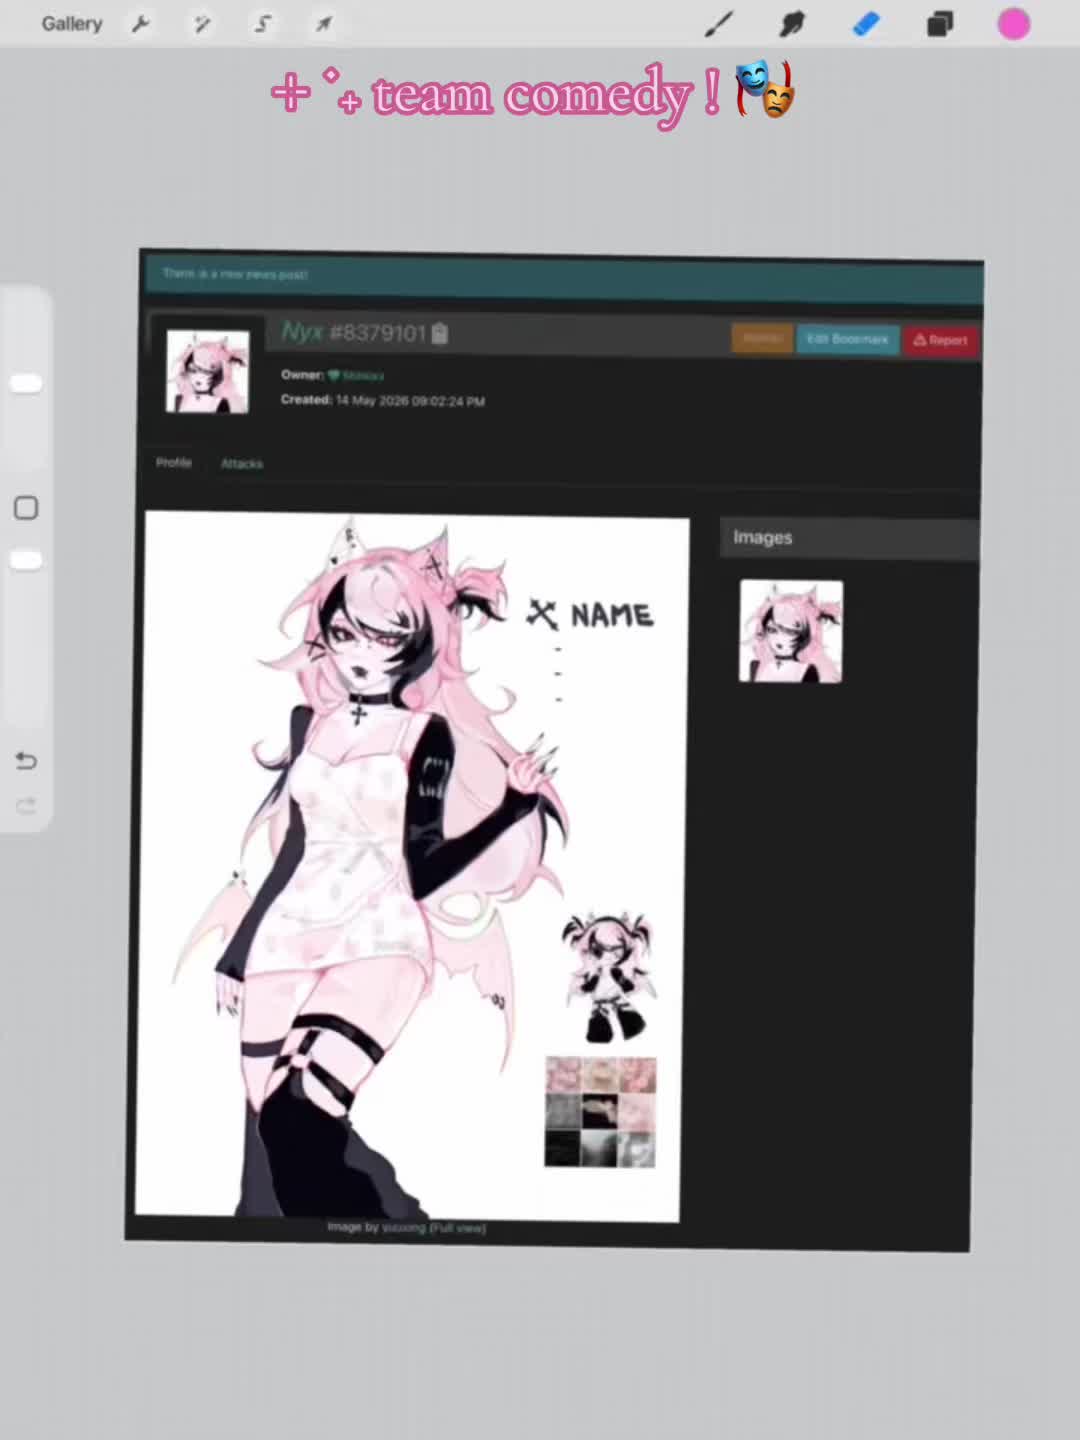
Task: Select the Eraser tool
Action: (x=866, y=24)
